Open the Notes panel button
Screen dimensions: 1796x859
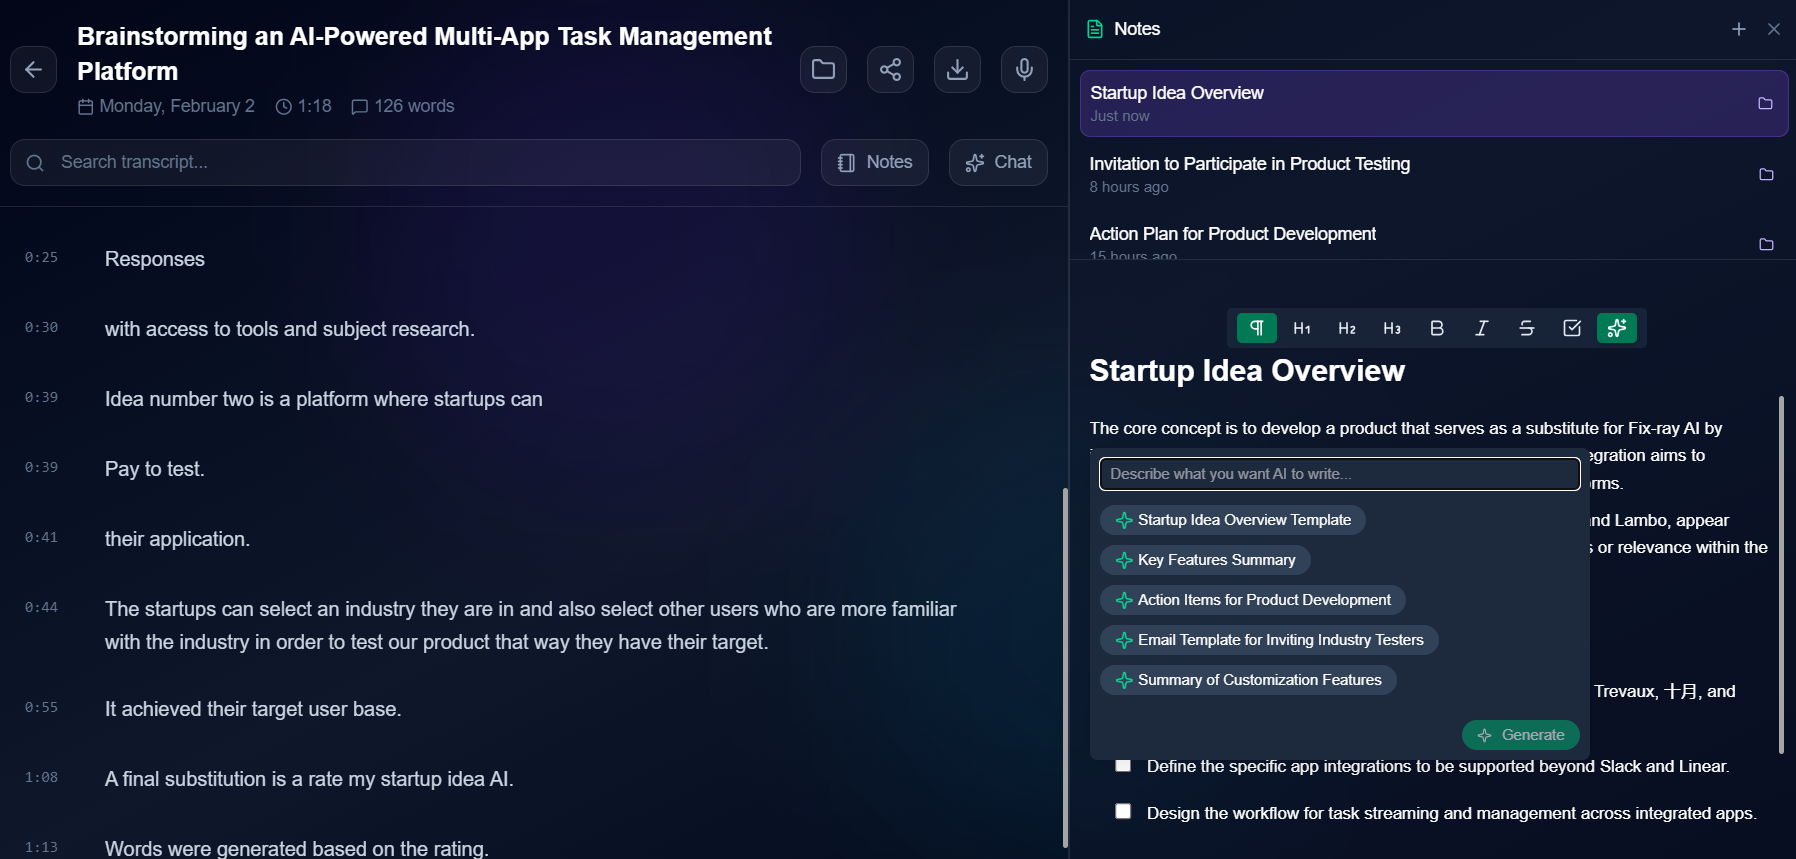click(x=875, y=162)
